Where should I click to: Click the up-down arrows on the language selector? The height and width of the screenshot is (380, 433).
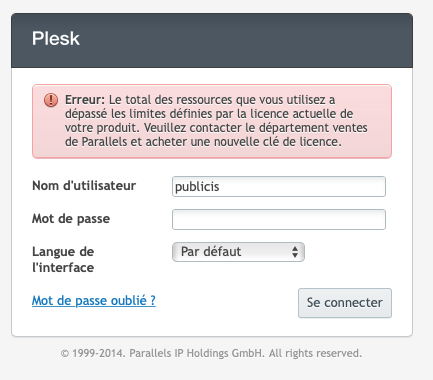[x=295, y=252]
